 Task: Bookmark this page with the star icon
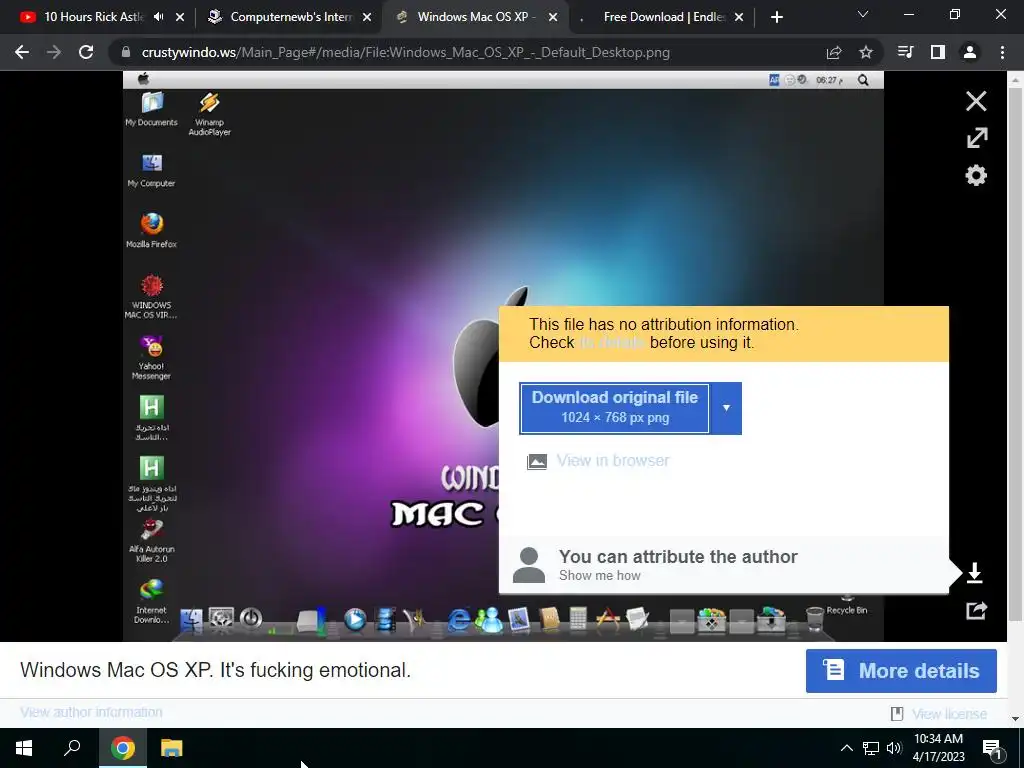click(866, 52)
